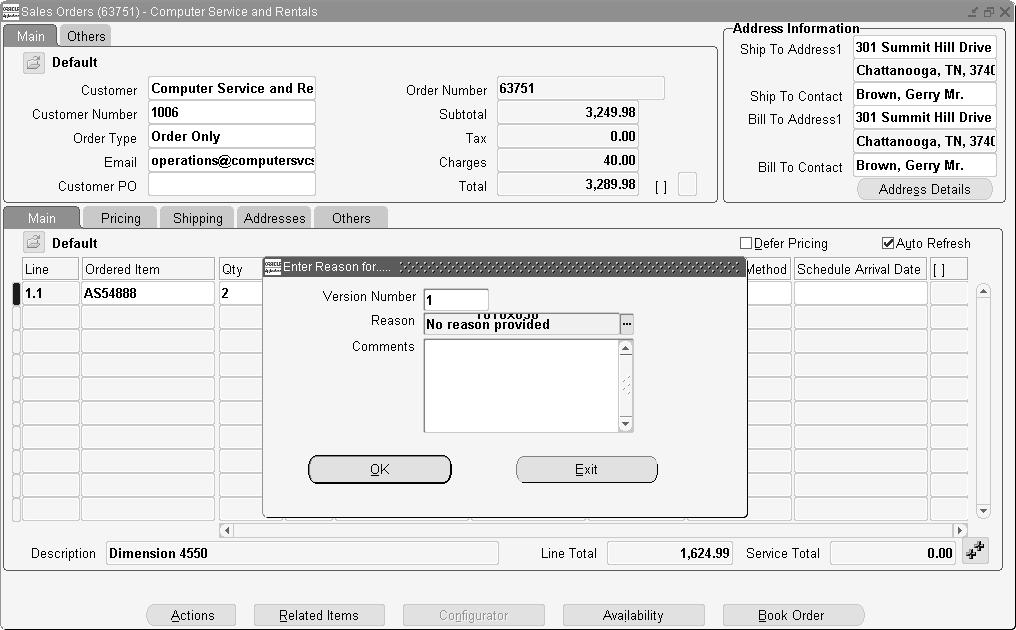1016x630 pixels.
Task: Click the empty Customer PO field
Action: tap(232, 185)
